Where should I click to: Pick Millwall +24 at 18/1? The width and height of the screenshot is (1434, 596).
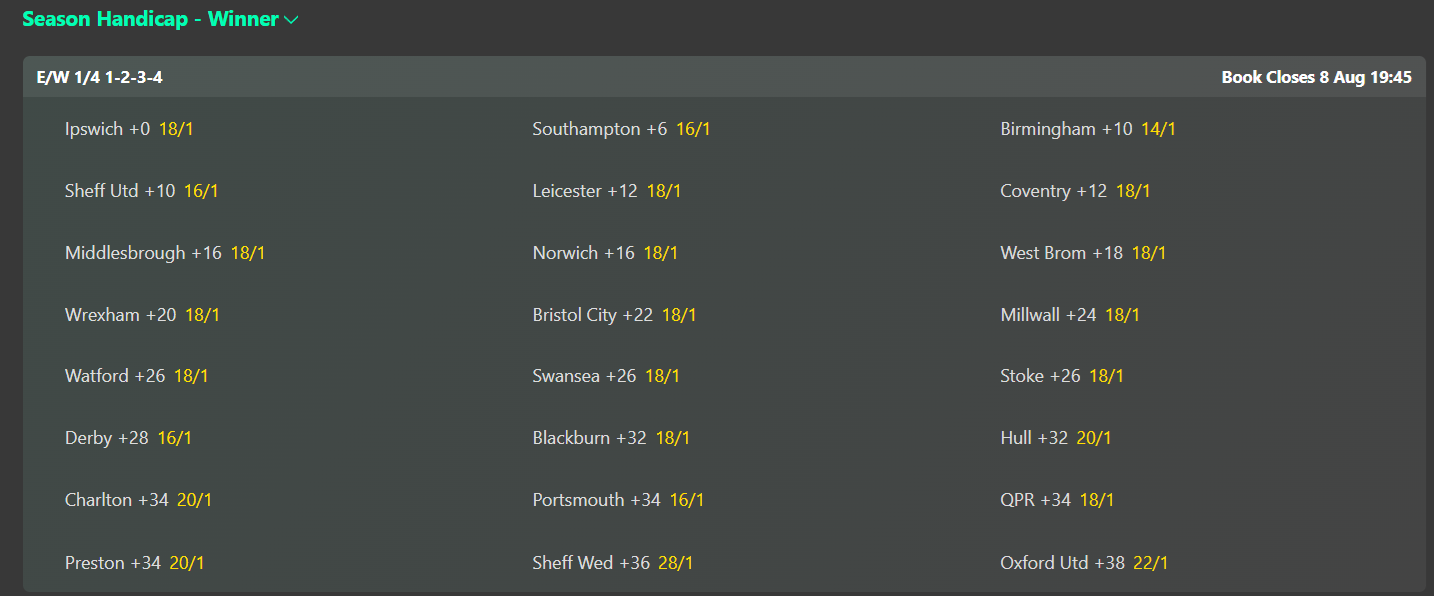[1070, 315]
